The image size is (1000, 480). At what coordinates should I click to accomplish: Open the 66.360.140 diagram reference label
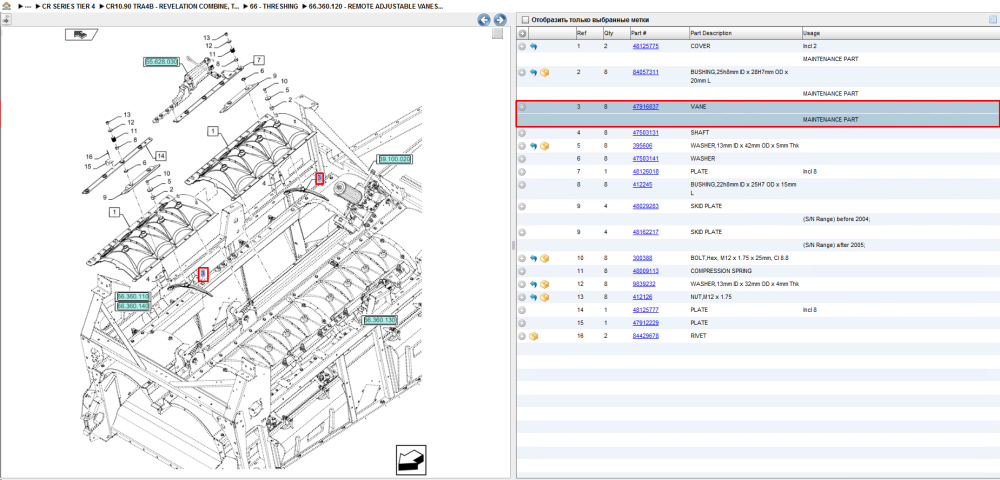pyautogui.click(x=133, y=307)
